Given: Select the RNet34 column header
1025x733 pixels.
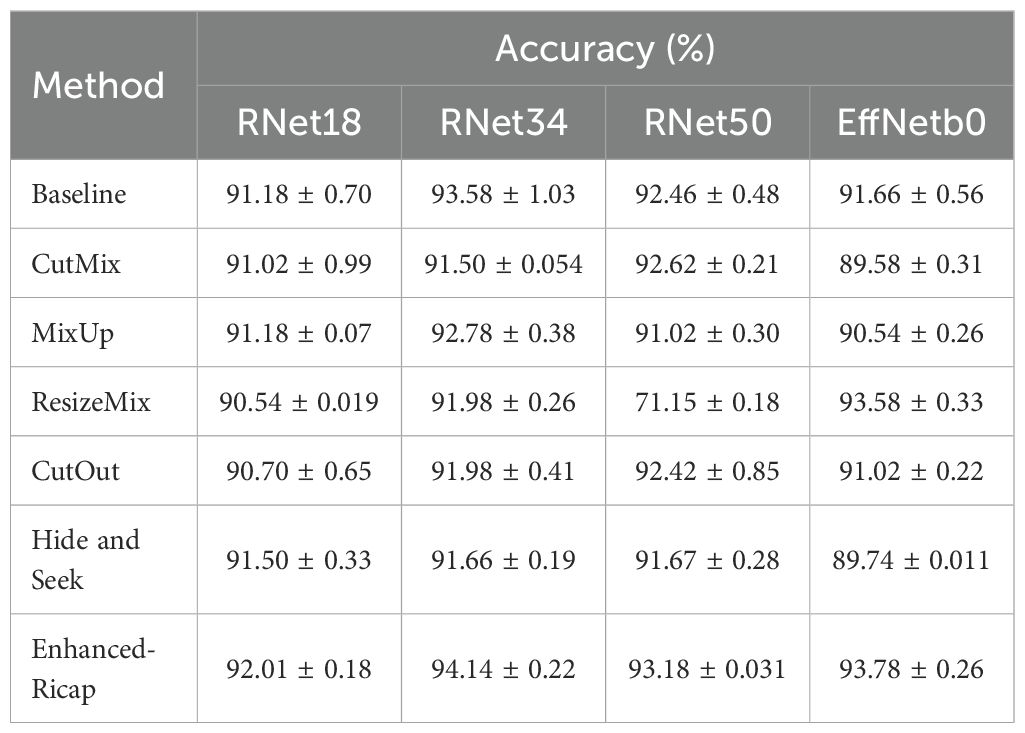Looking at the screenshot, I should pyautogui.click(x=503, y=122).
